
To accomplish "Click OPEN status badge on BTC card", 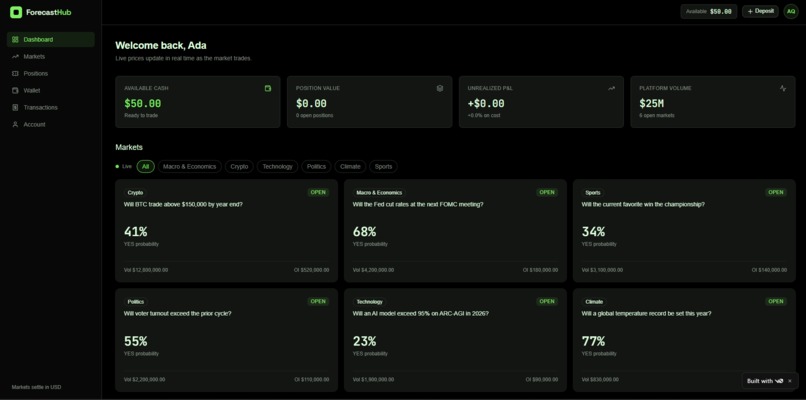I will pos(318,192).
